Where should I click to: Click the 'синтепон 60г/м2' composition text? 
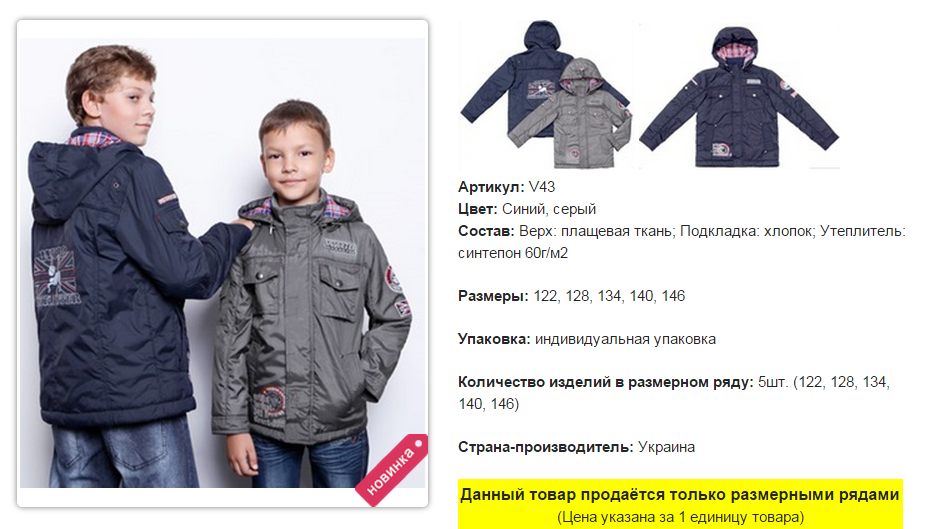(513, 253)
